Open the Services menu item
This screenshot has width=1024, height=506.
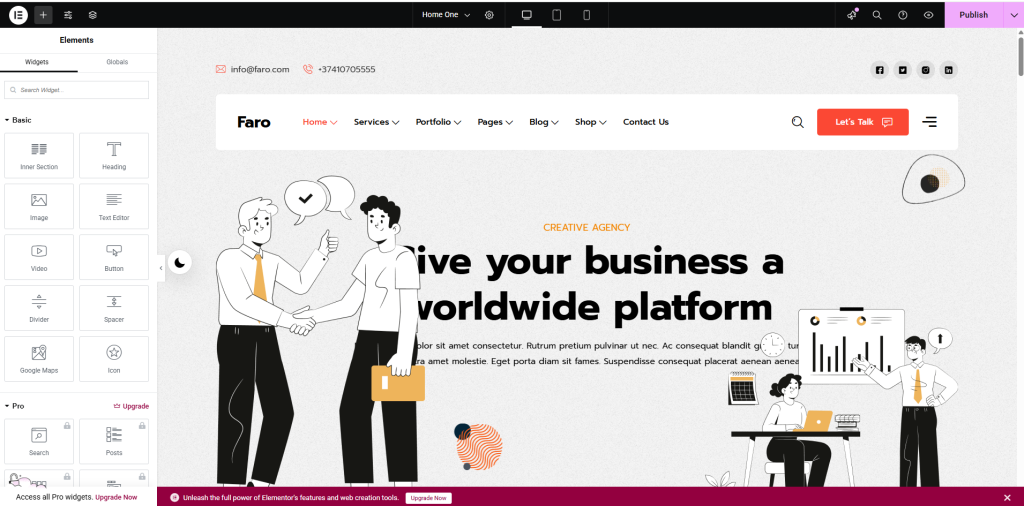(x=376, y=122)
